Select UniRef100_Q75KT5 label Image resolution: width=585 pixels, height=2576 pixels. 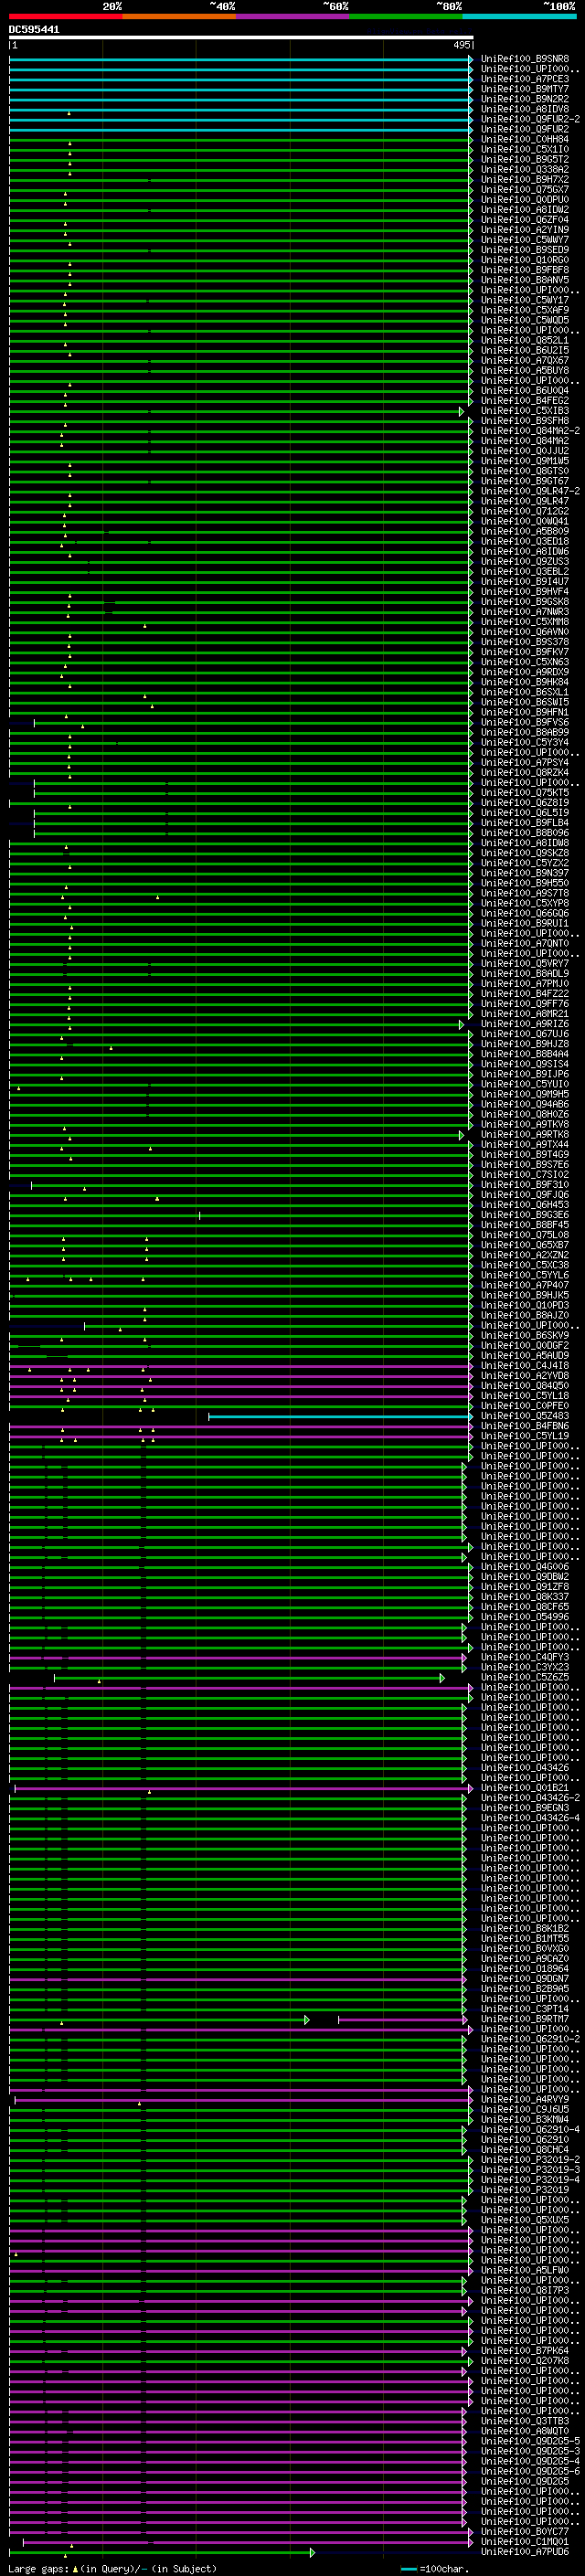point(525,793)
